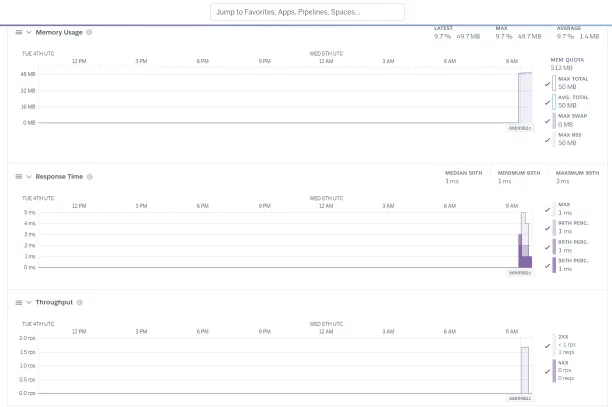Click the release marker on Throughput chart
612x407 pixels.
520,398
